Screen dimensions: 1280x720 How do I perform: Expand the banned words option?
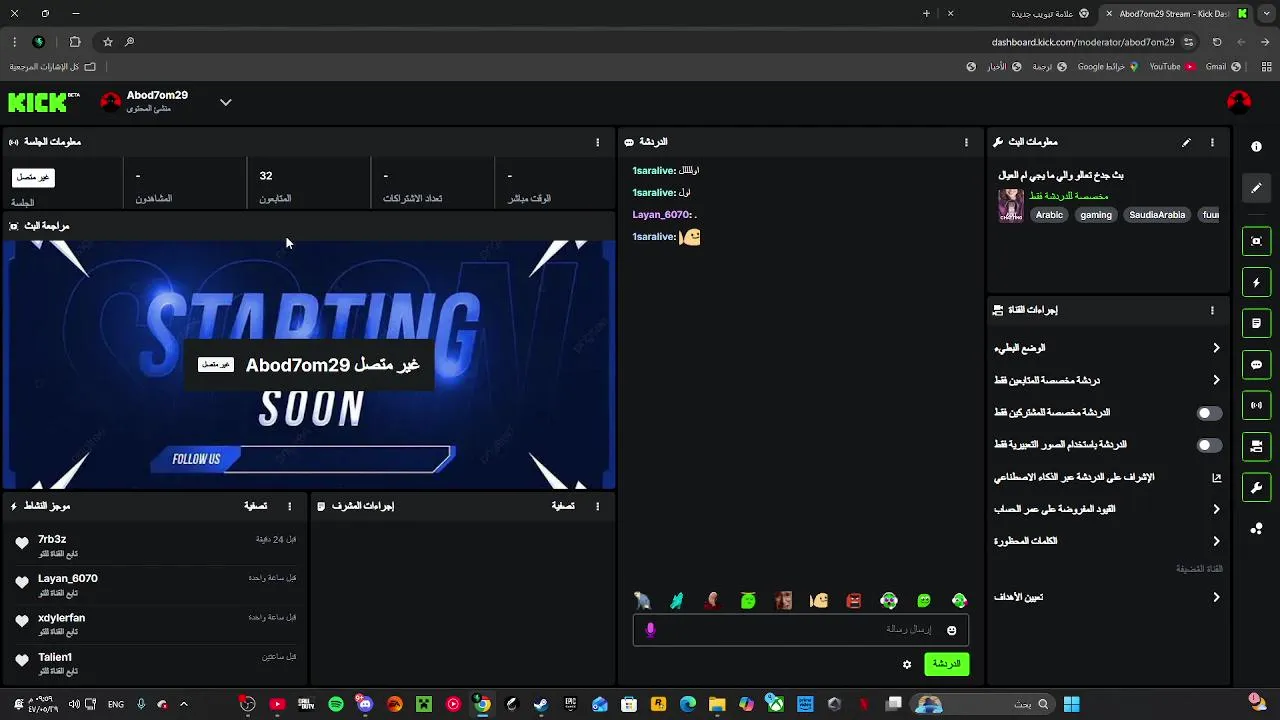[1108, 541]
